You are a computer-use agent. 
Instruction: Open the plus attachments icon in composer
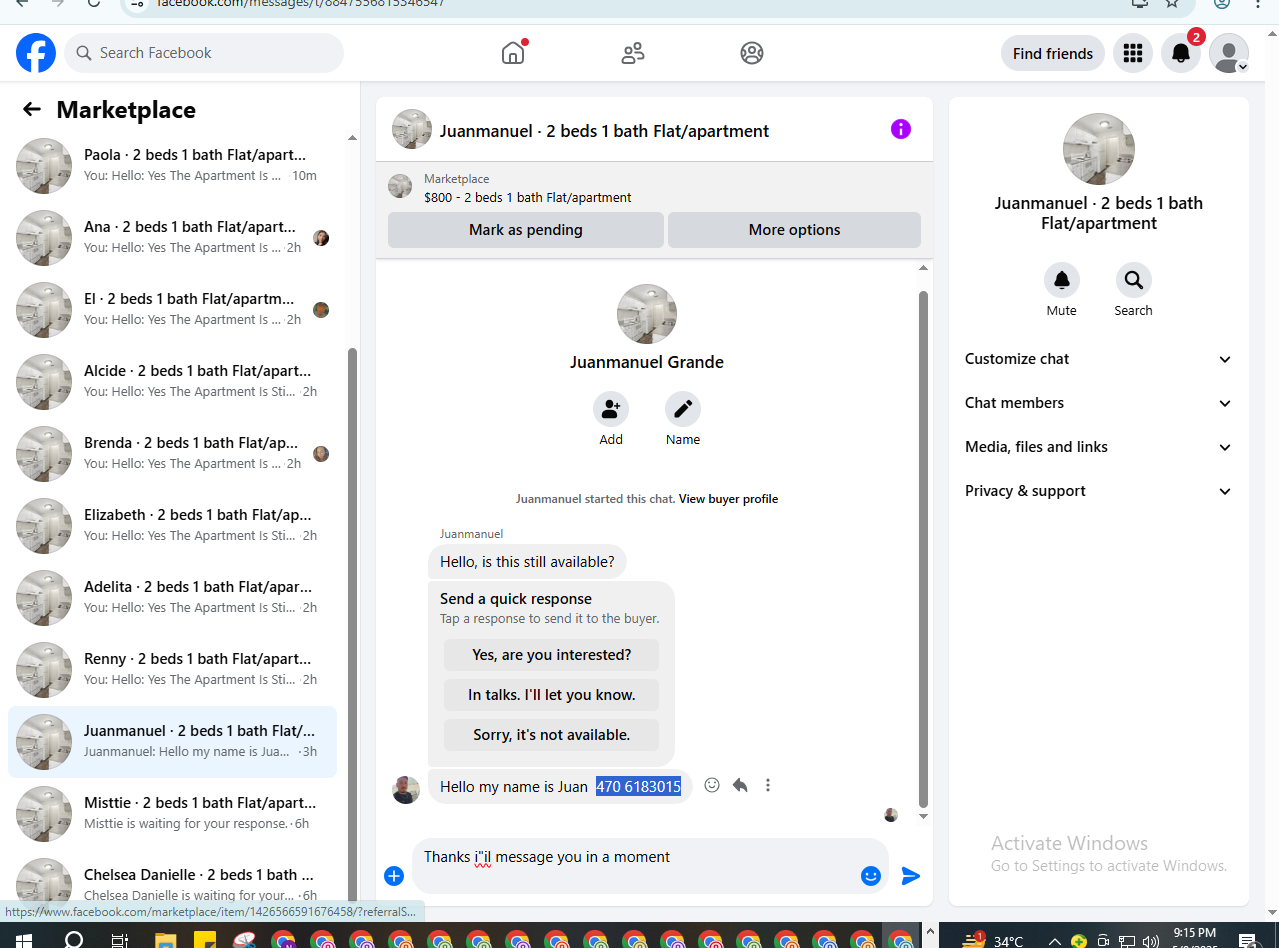tap(394, 876)
